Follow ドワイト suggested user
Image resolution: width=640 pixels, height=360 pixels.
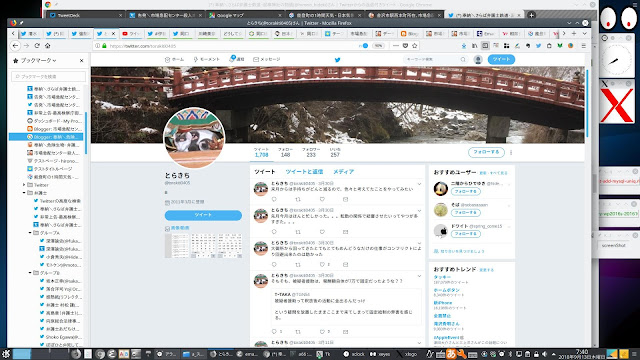pyautogui.click(x=466, y=234)
